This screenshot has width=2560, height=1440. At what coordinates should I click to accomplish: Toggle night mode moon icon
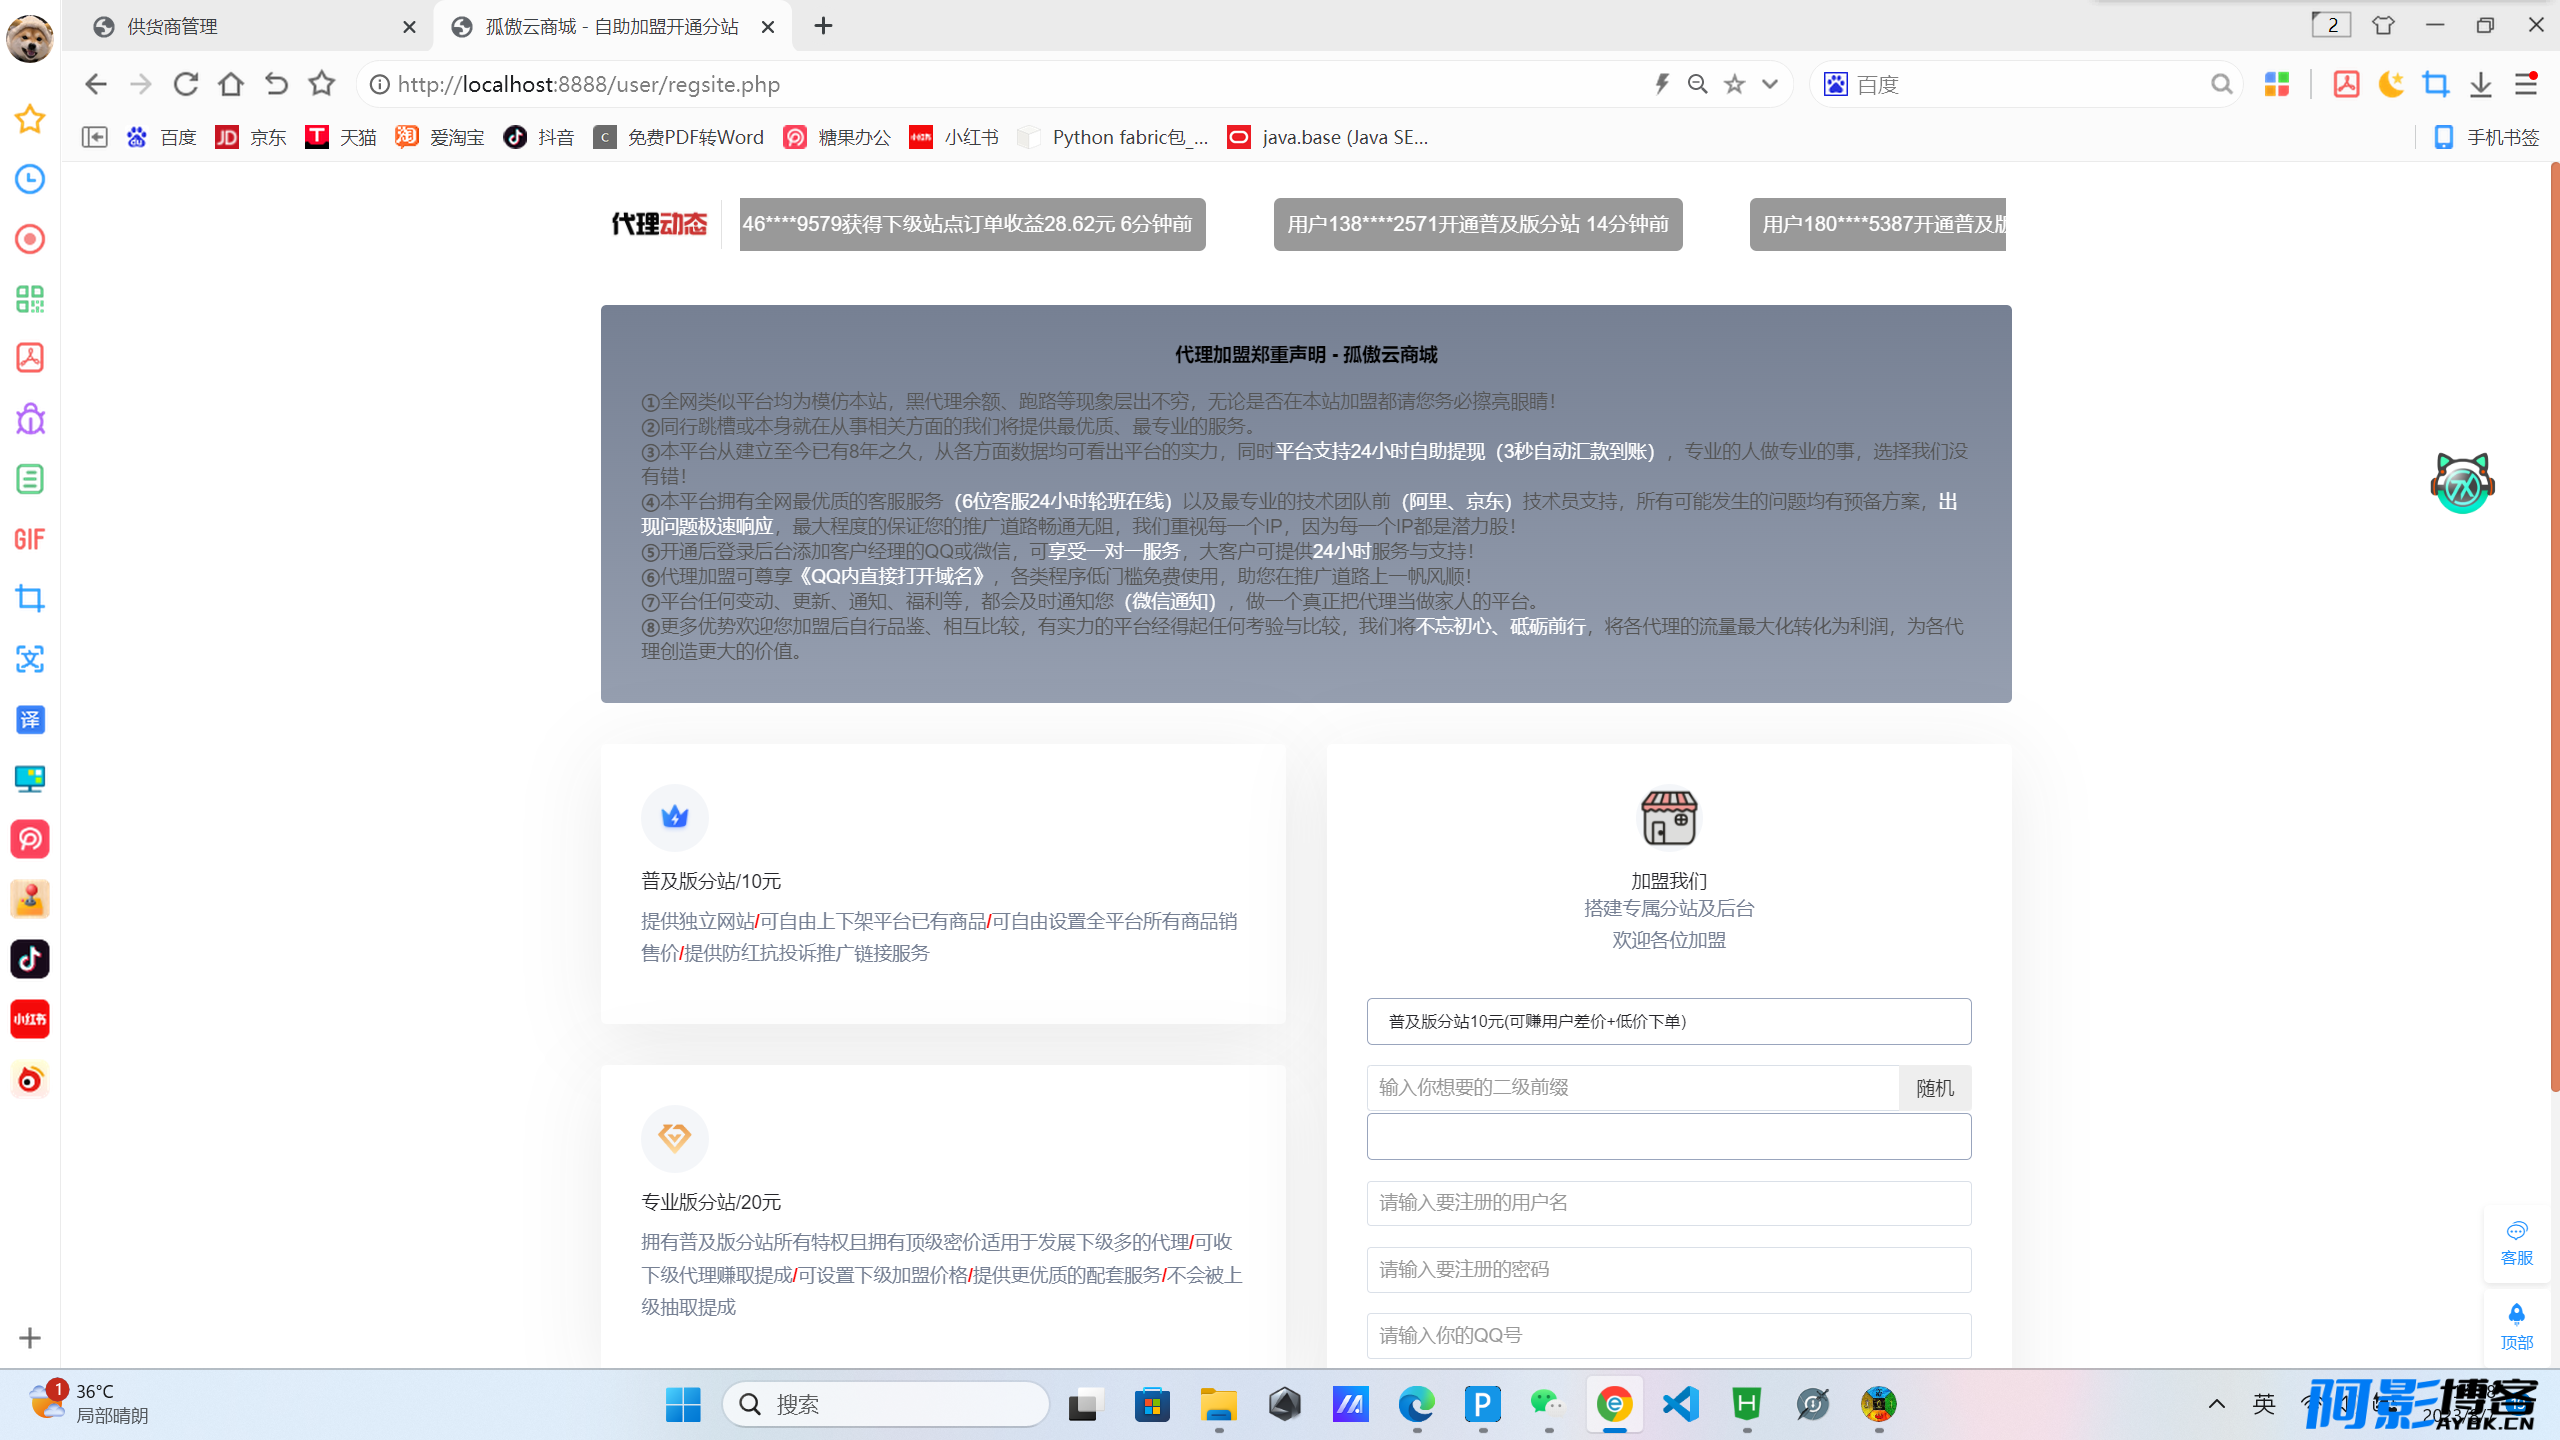click(x=2391, y=84)
